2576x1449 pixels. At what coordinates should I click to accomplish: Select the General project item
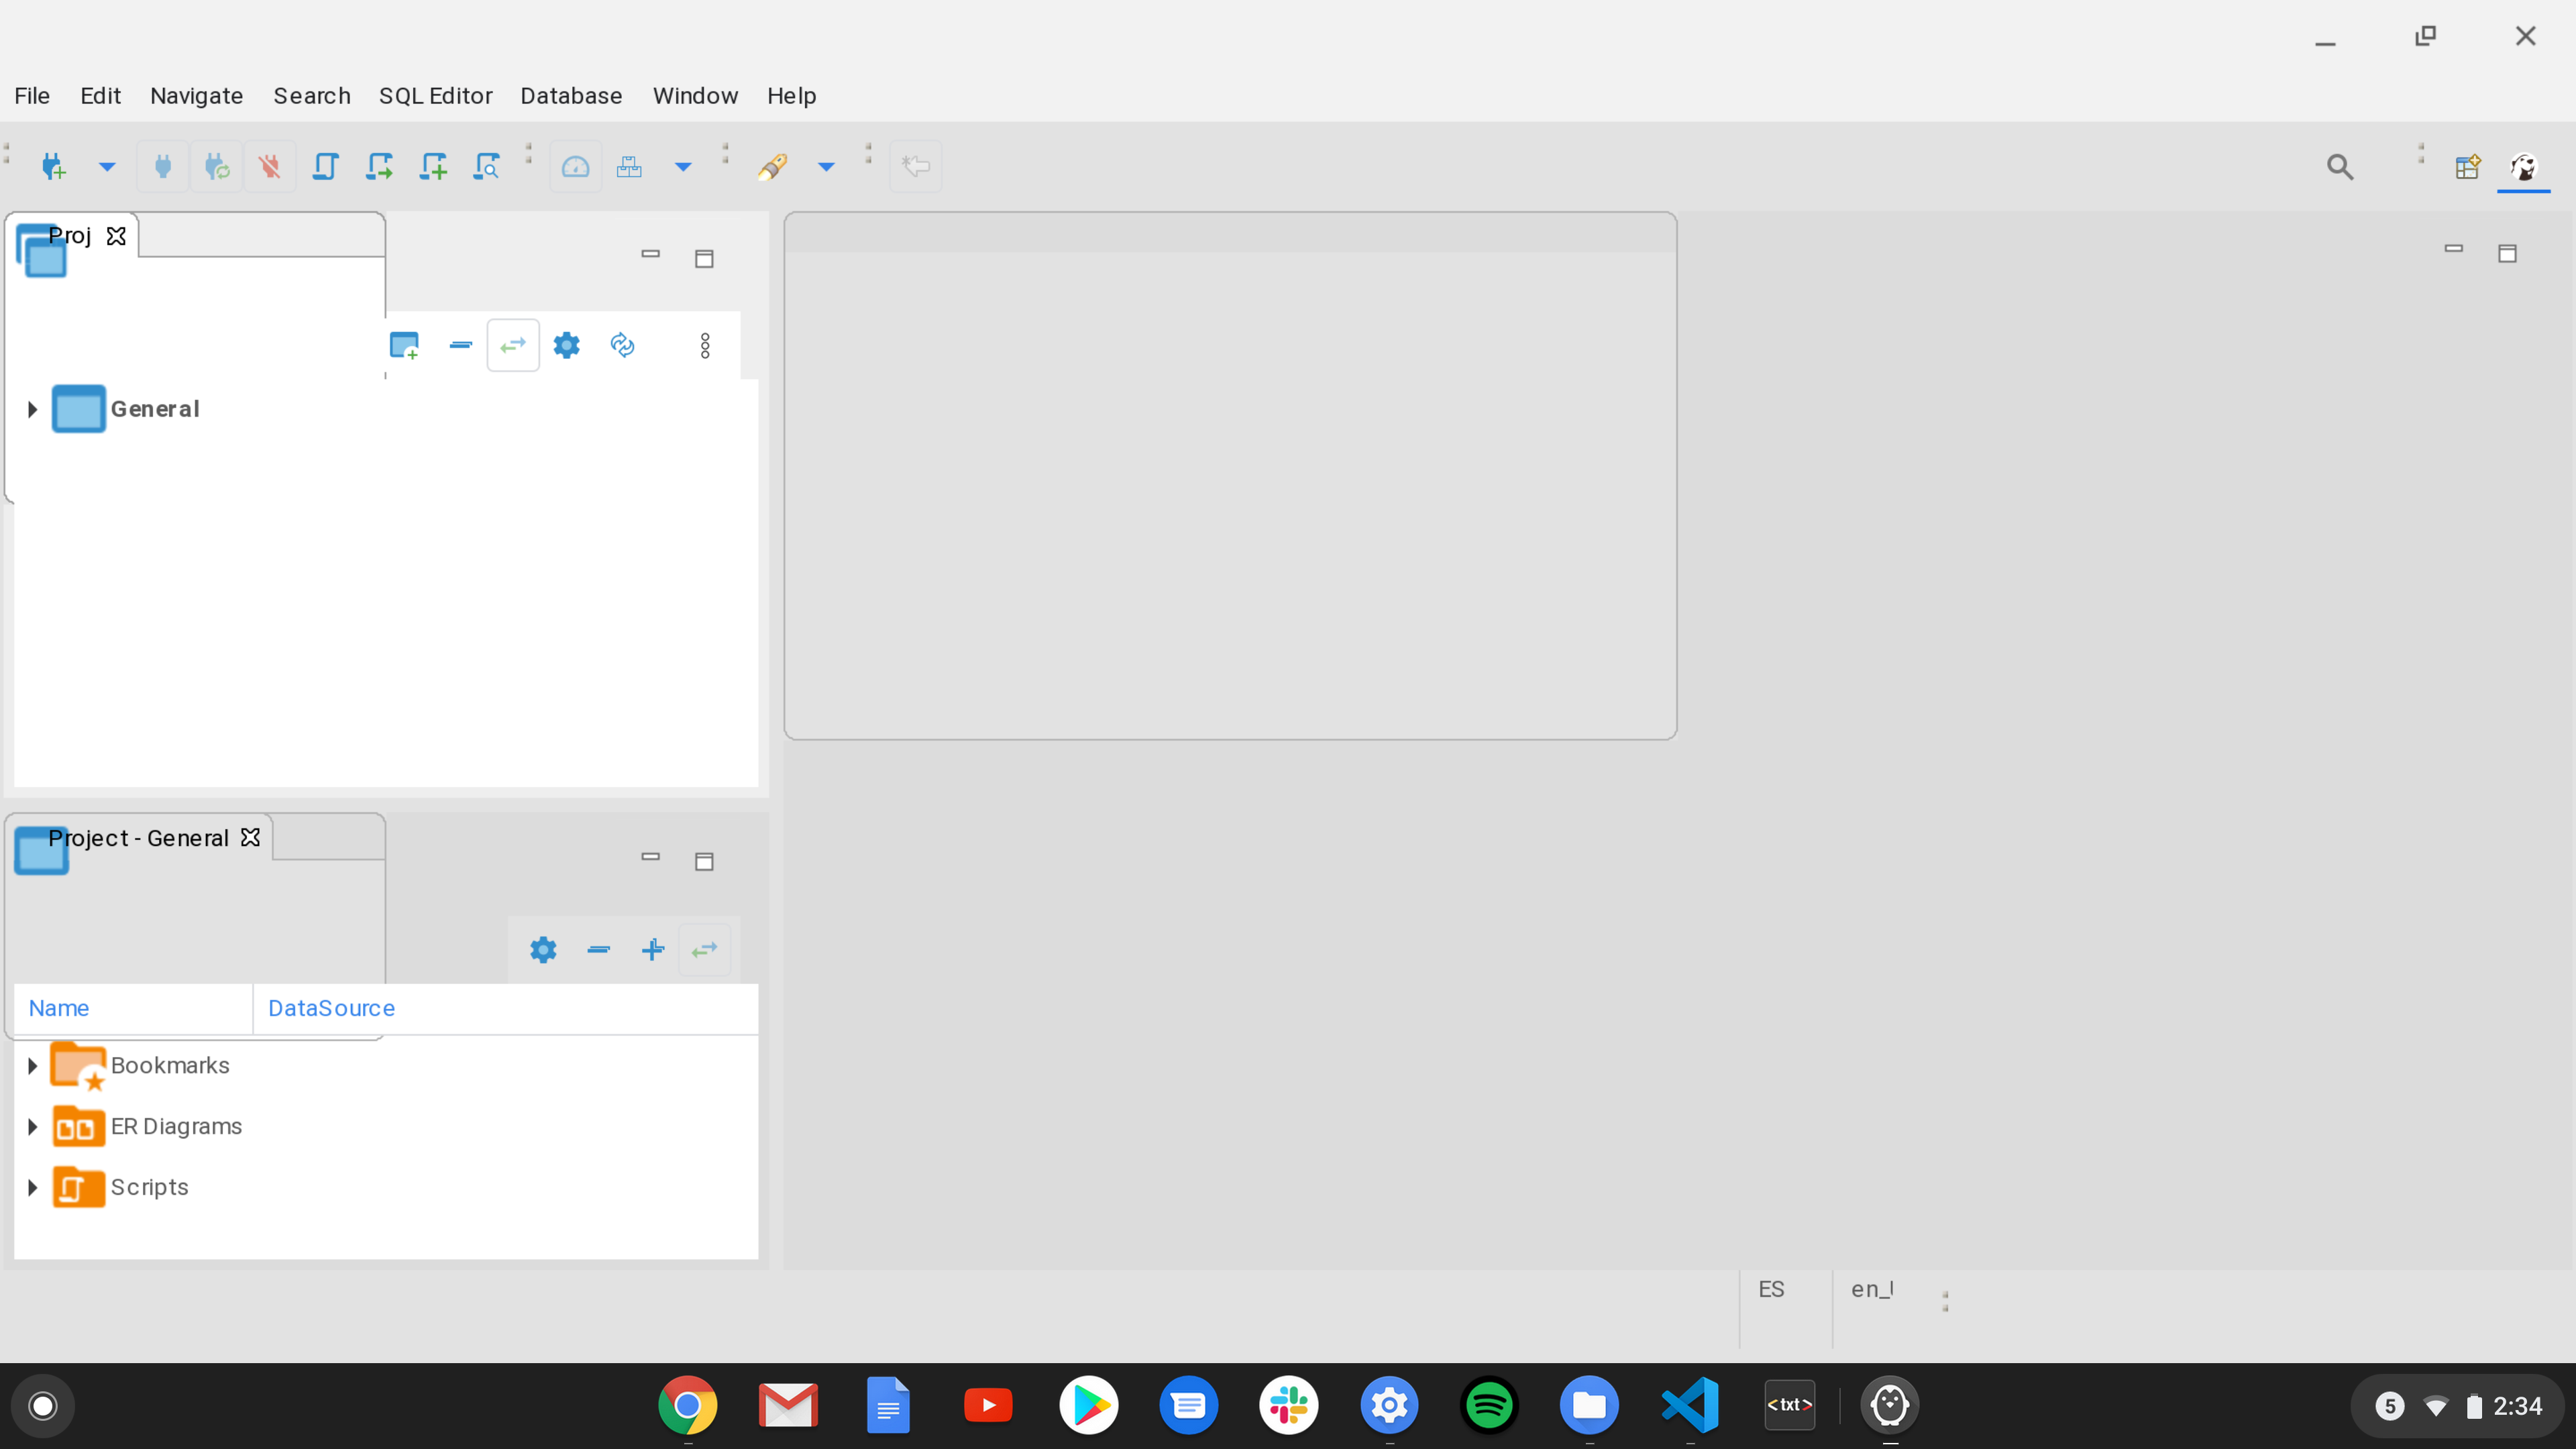click(x=155, y=409)
